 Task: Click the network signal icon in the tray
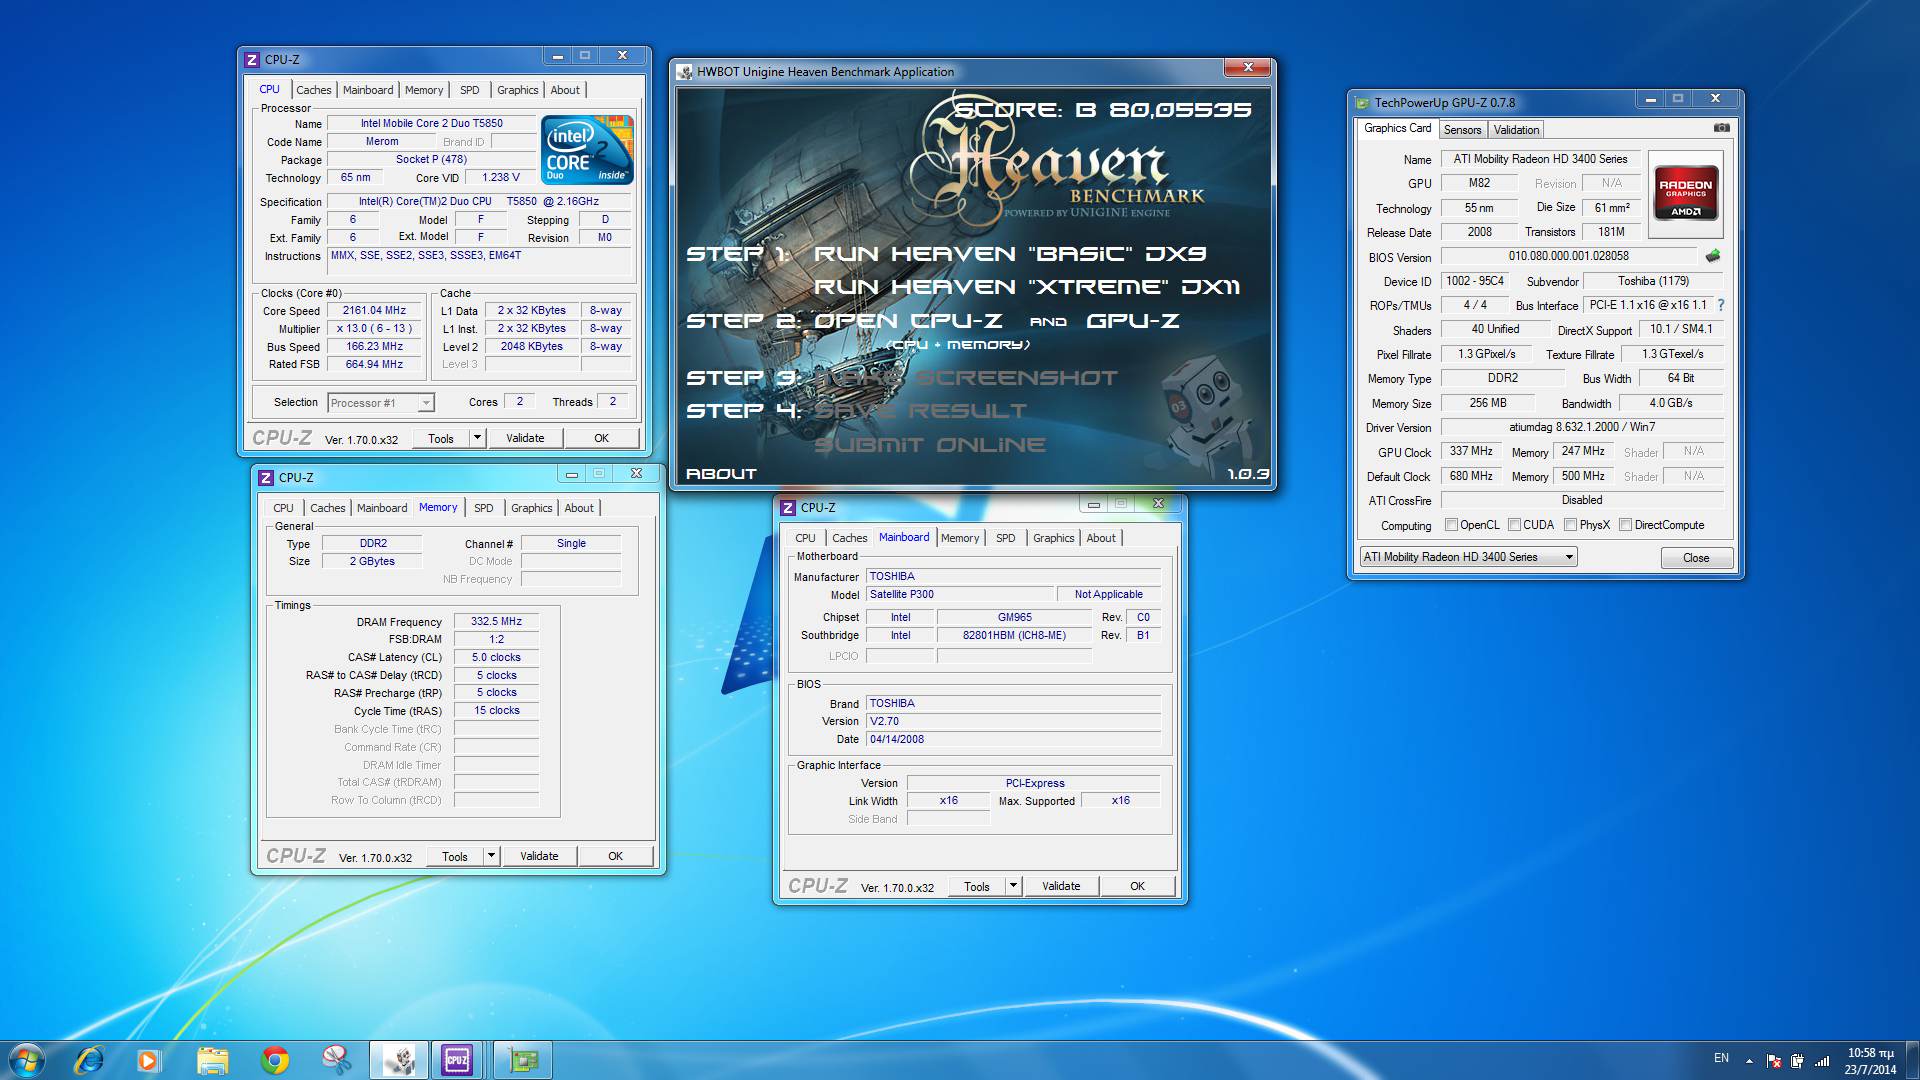click(x=1822, y=1061)
